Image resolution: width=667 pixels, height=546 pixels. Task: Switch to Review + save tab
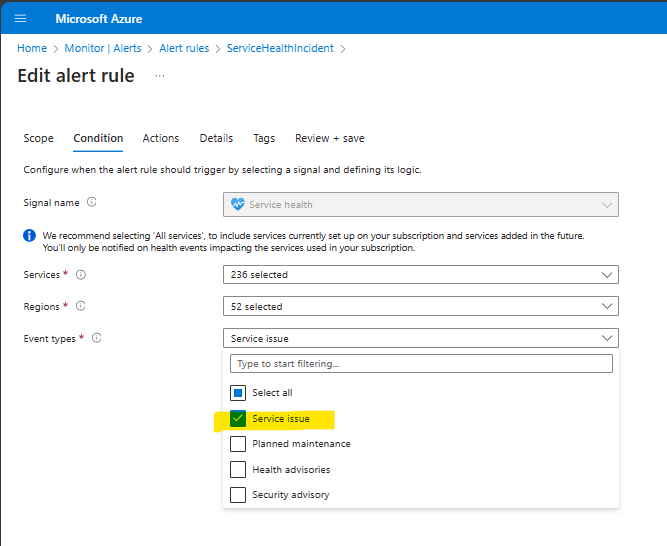[330, 138]
